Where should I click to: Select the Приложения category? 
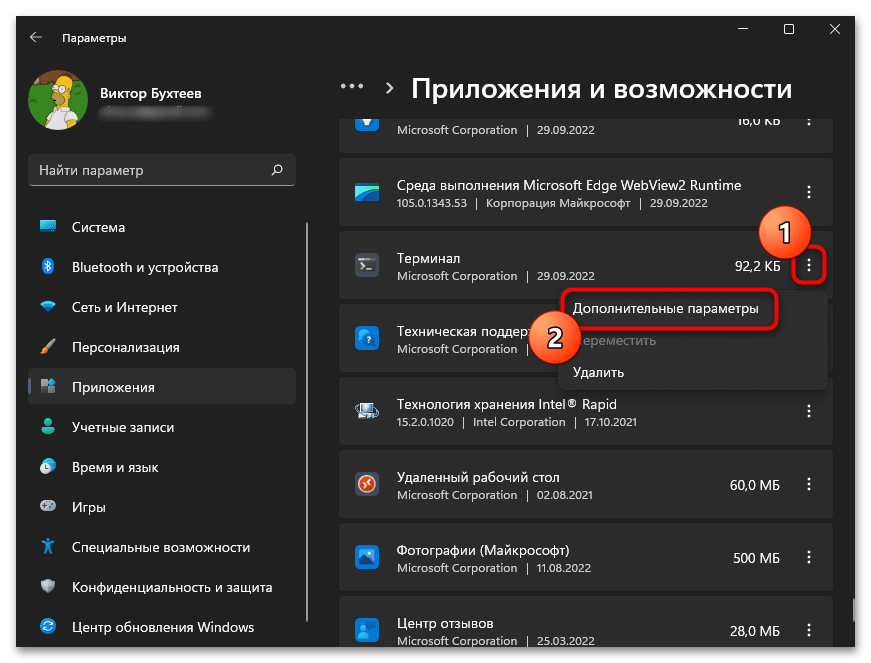point(162,387)
